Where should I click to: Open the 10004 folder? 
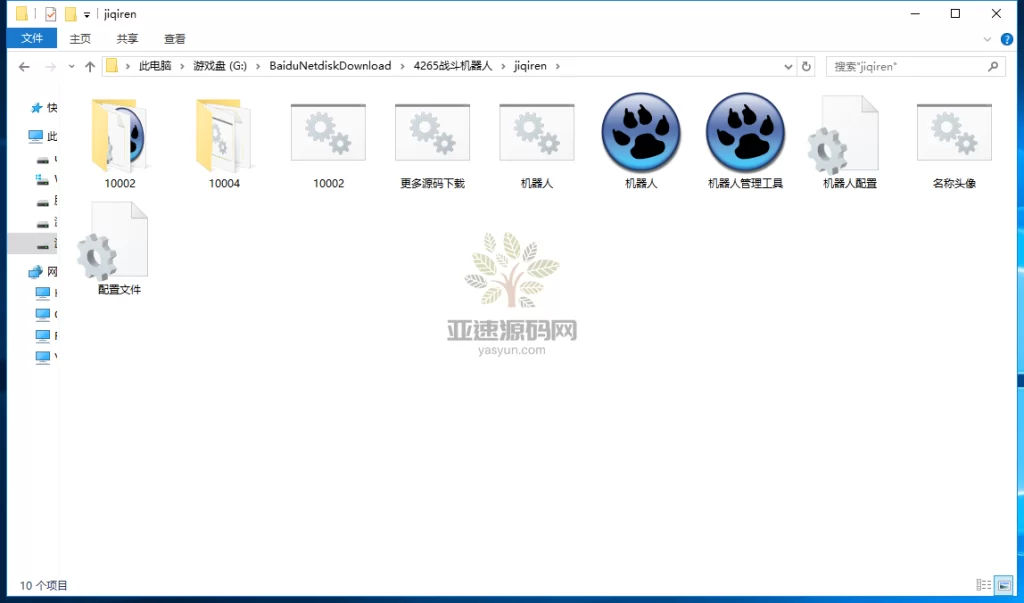tap(223, 135)
